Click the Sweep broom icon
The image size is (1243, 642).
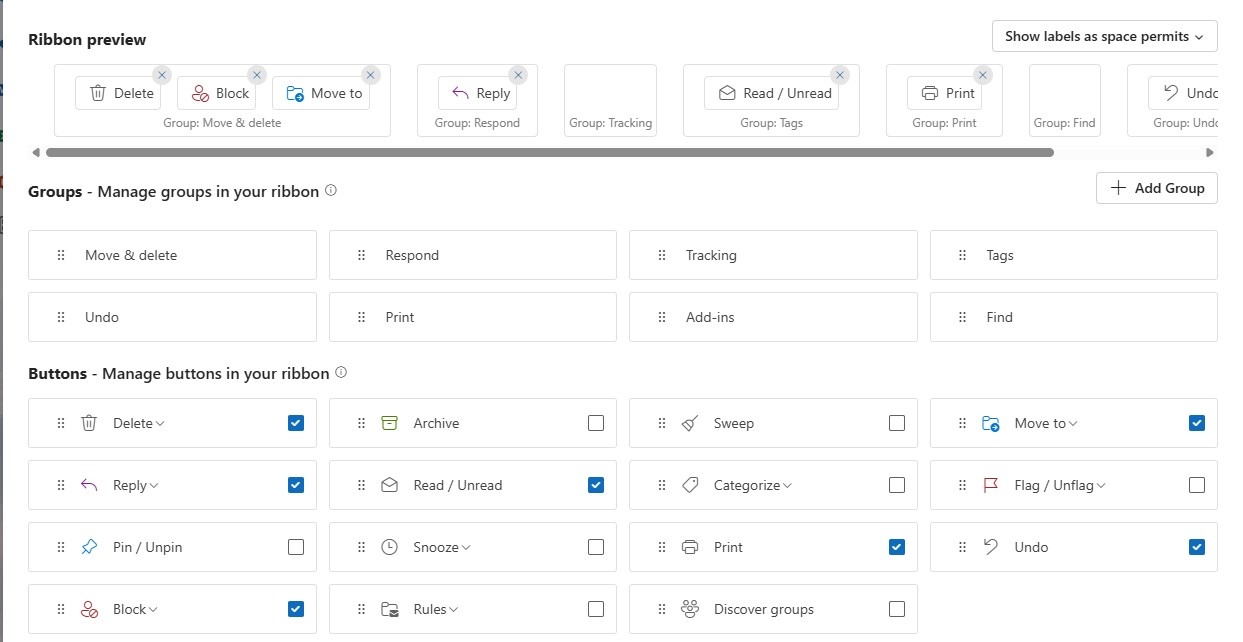pos(690,423)
